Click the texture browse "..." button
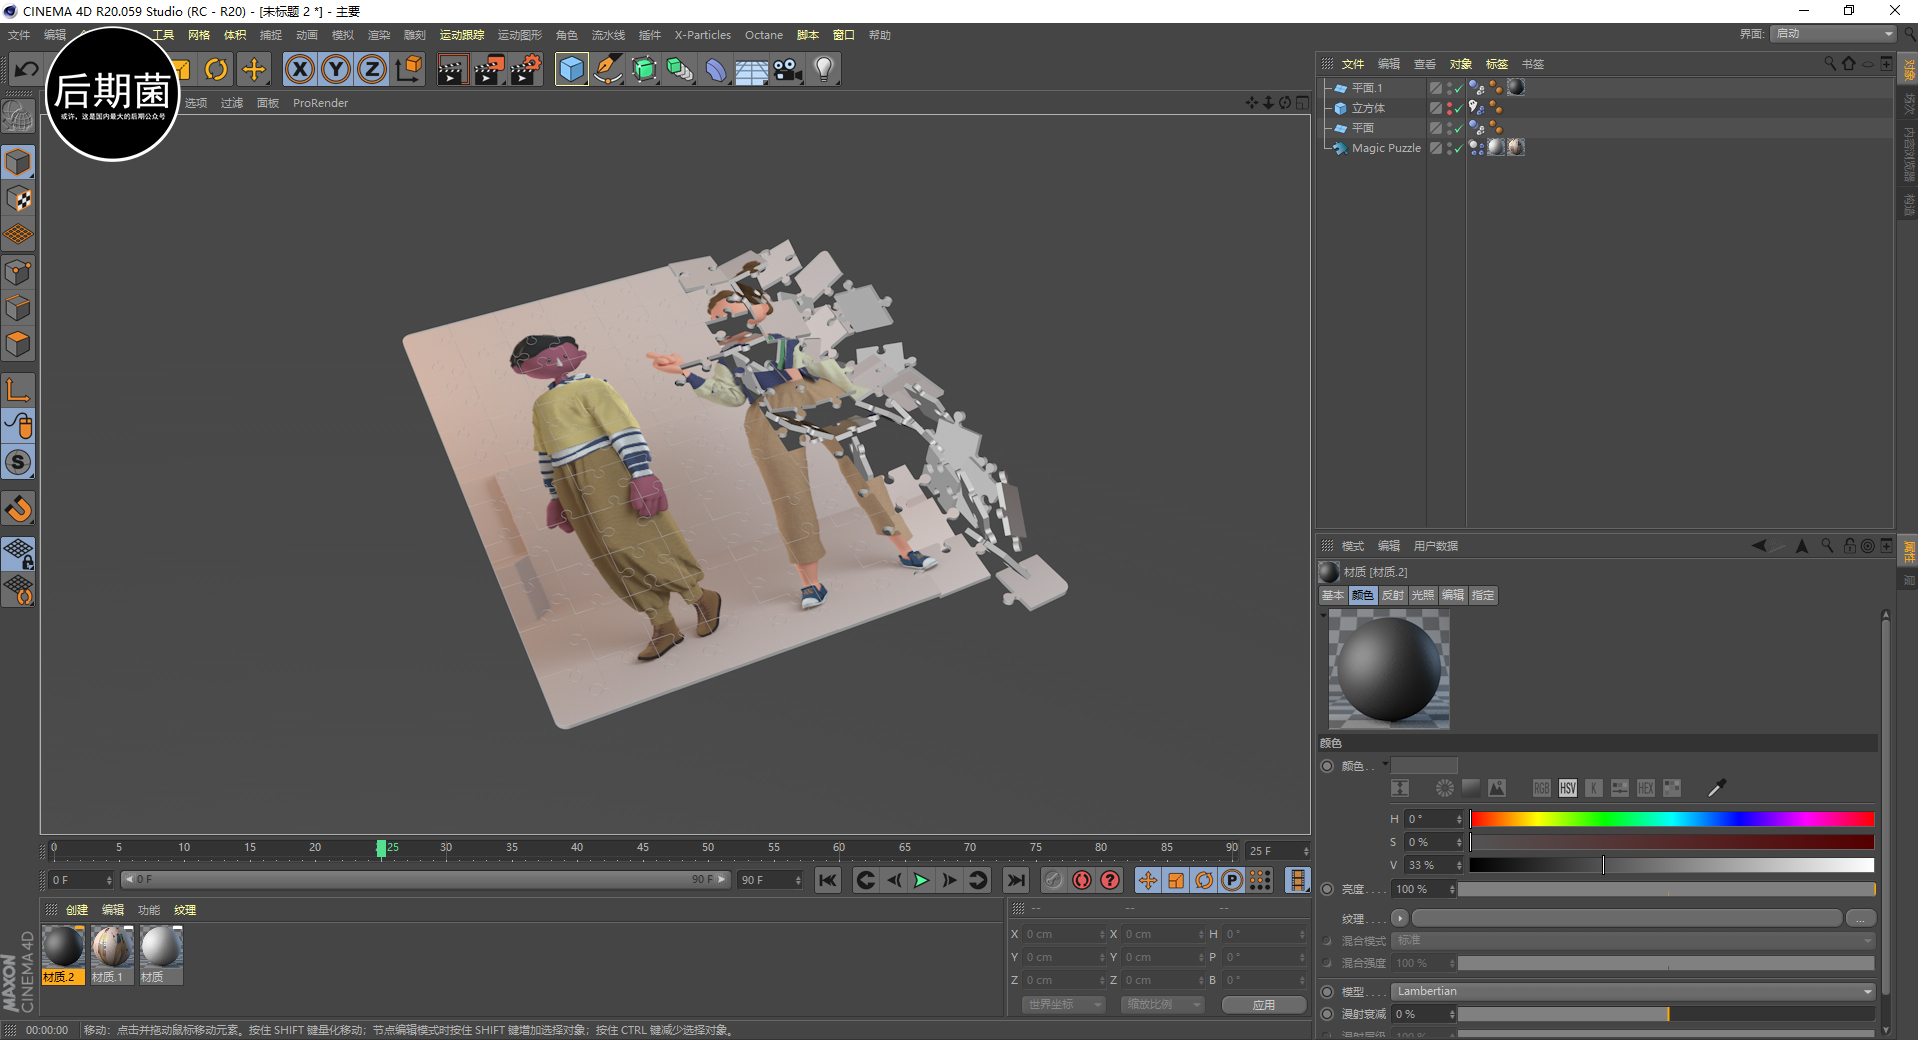1918x1040 pixels. [1860, 918]
